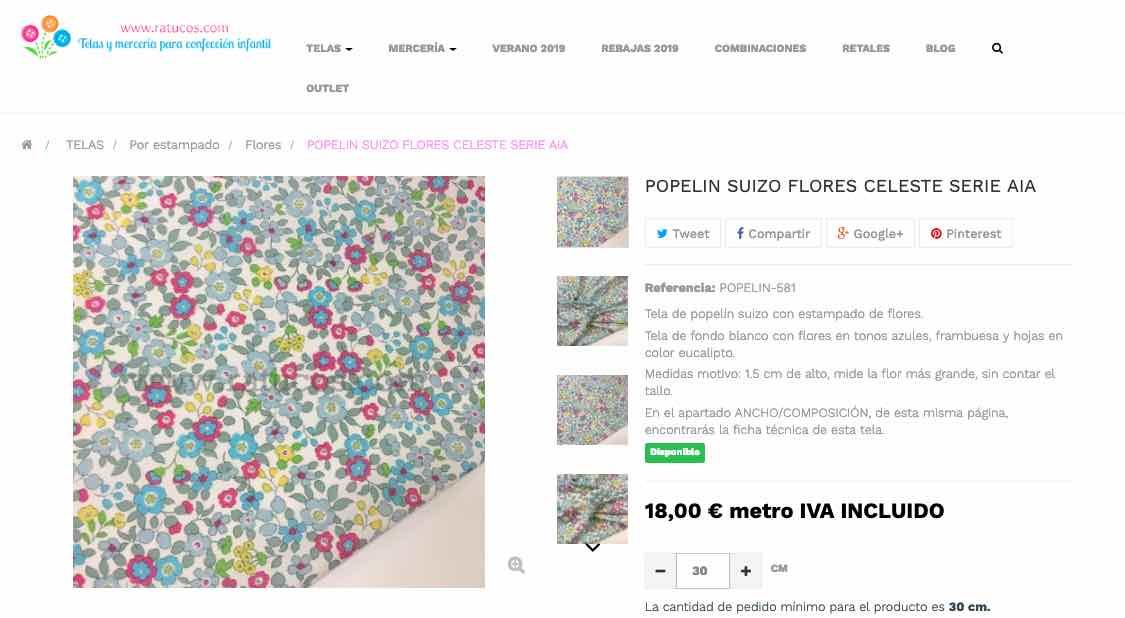1125x618 pixels.
Task: Select the second fabric thumbnail image
Action: point(592,311)
